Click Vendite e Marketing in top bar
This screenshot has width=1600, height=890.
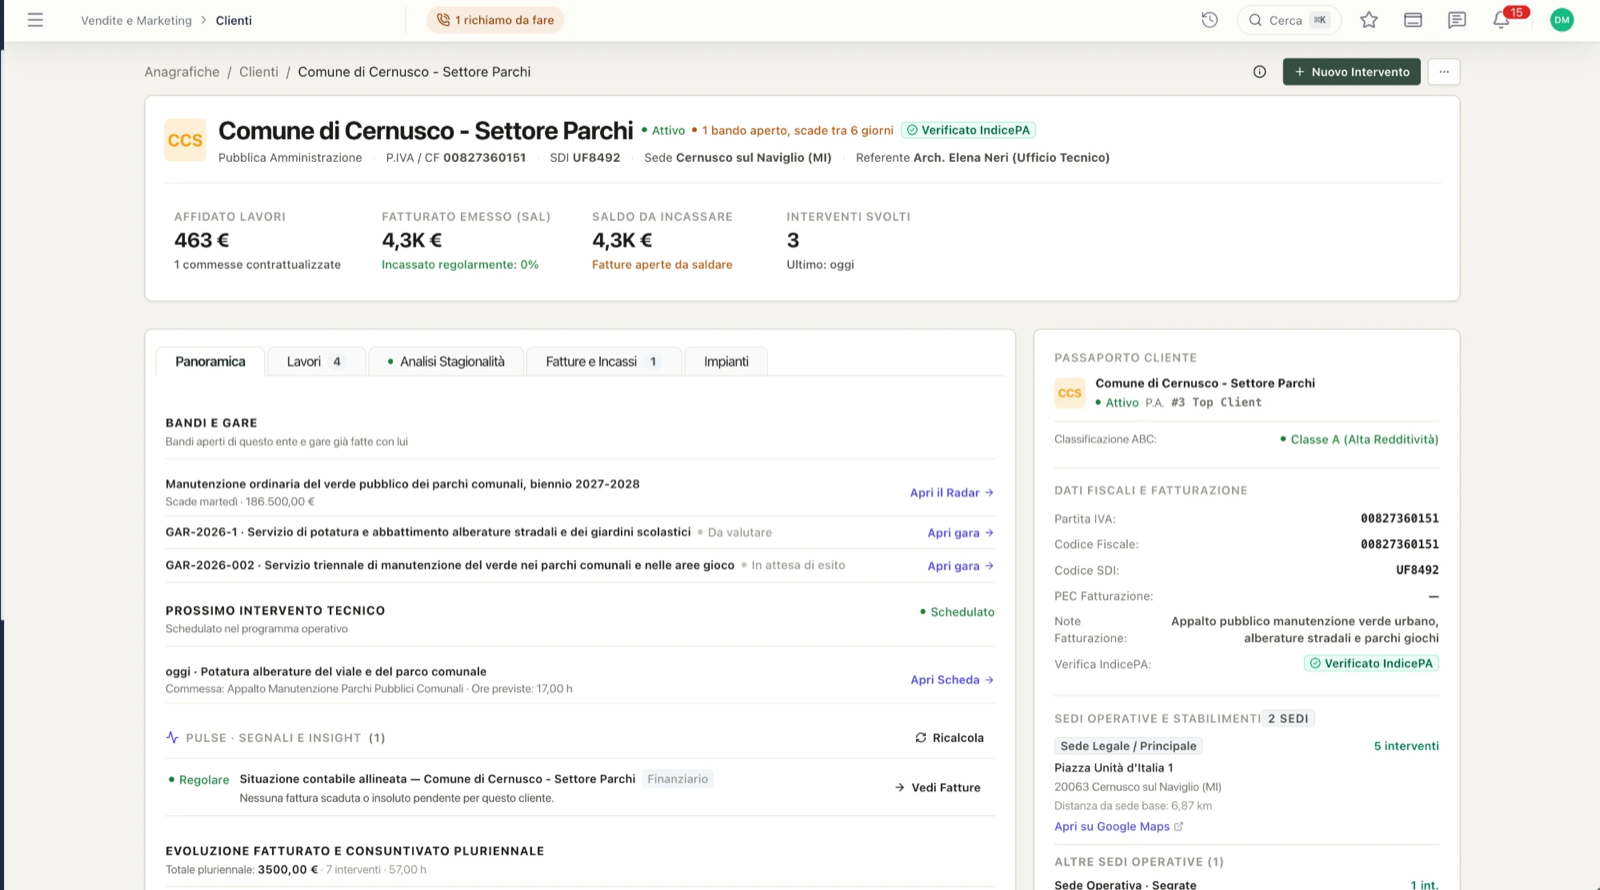pyautogui.click(x=136, y=20)
